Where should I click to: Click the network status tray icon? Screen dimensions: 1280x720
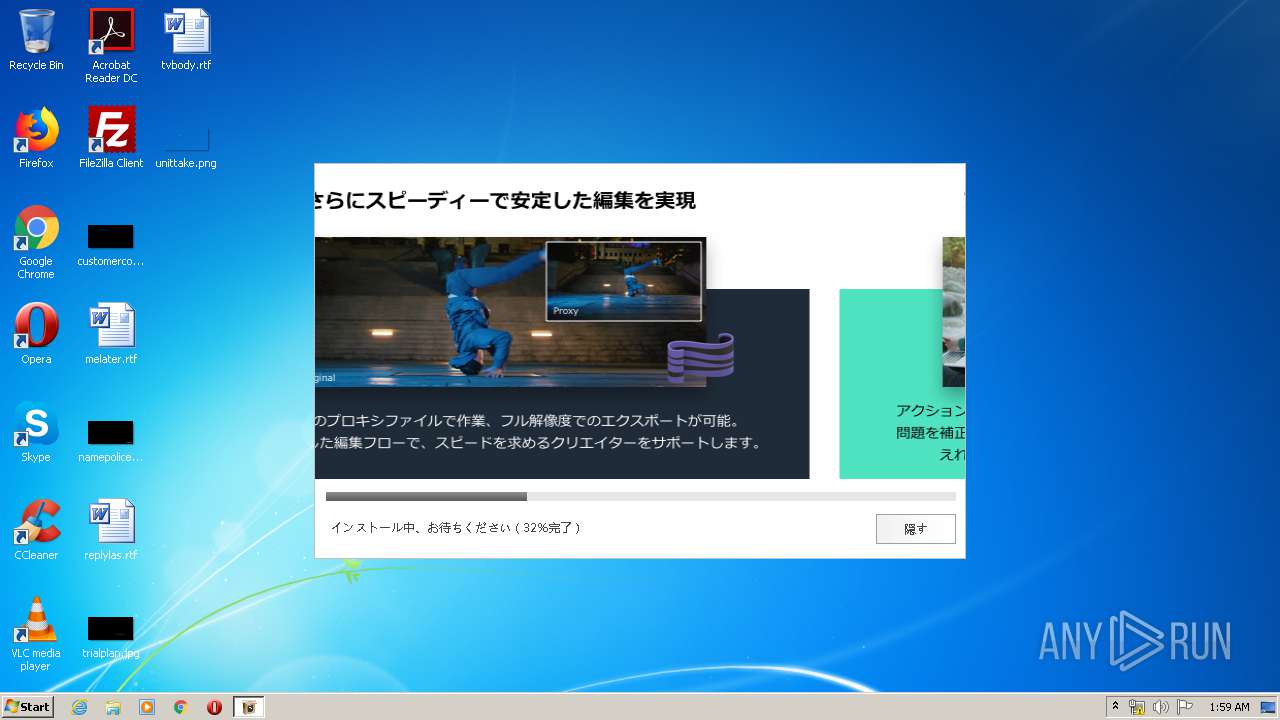[1137, 707]
